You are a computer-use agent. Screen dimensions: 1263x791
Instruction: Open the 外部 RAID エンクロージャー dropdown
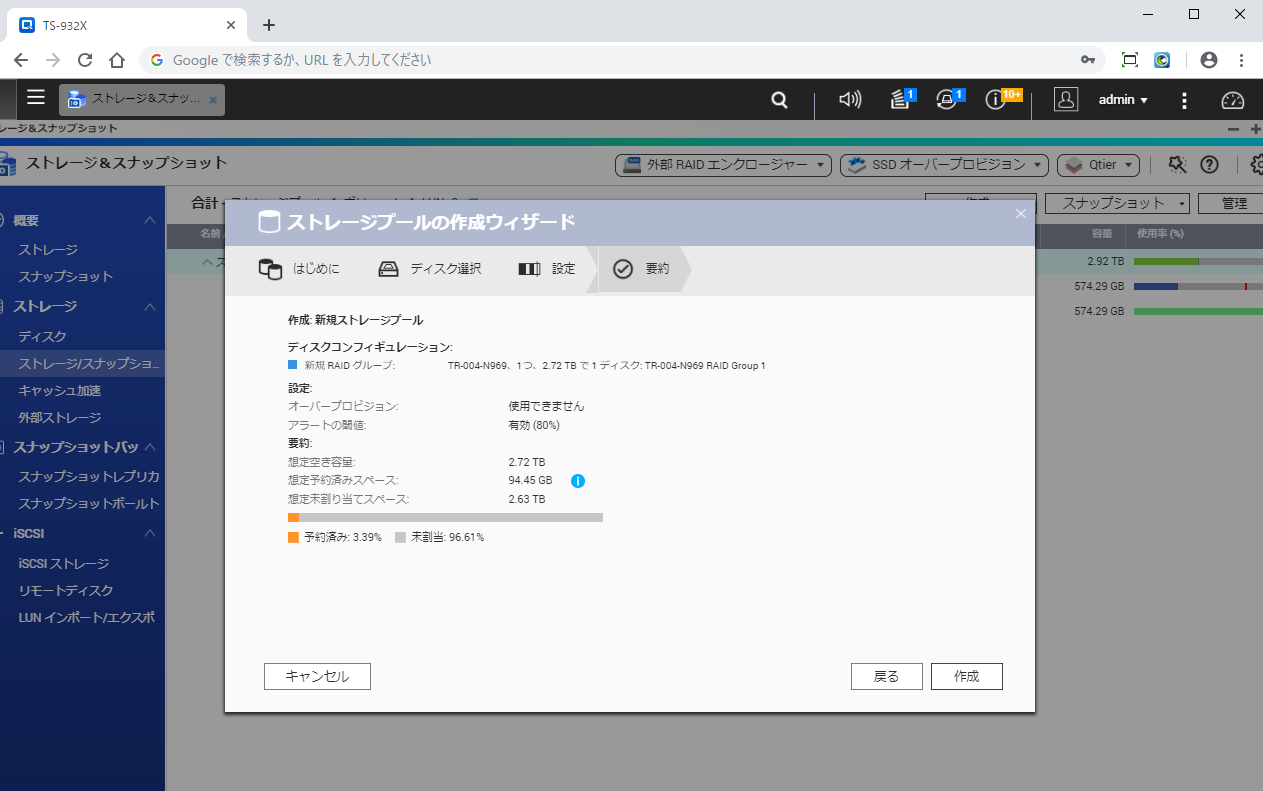(x=723, y=165)
